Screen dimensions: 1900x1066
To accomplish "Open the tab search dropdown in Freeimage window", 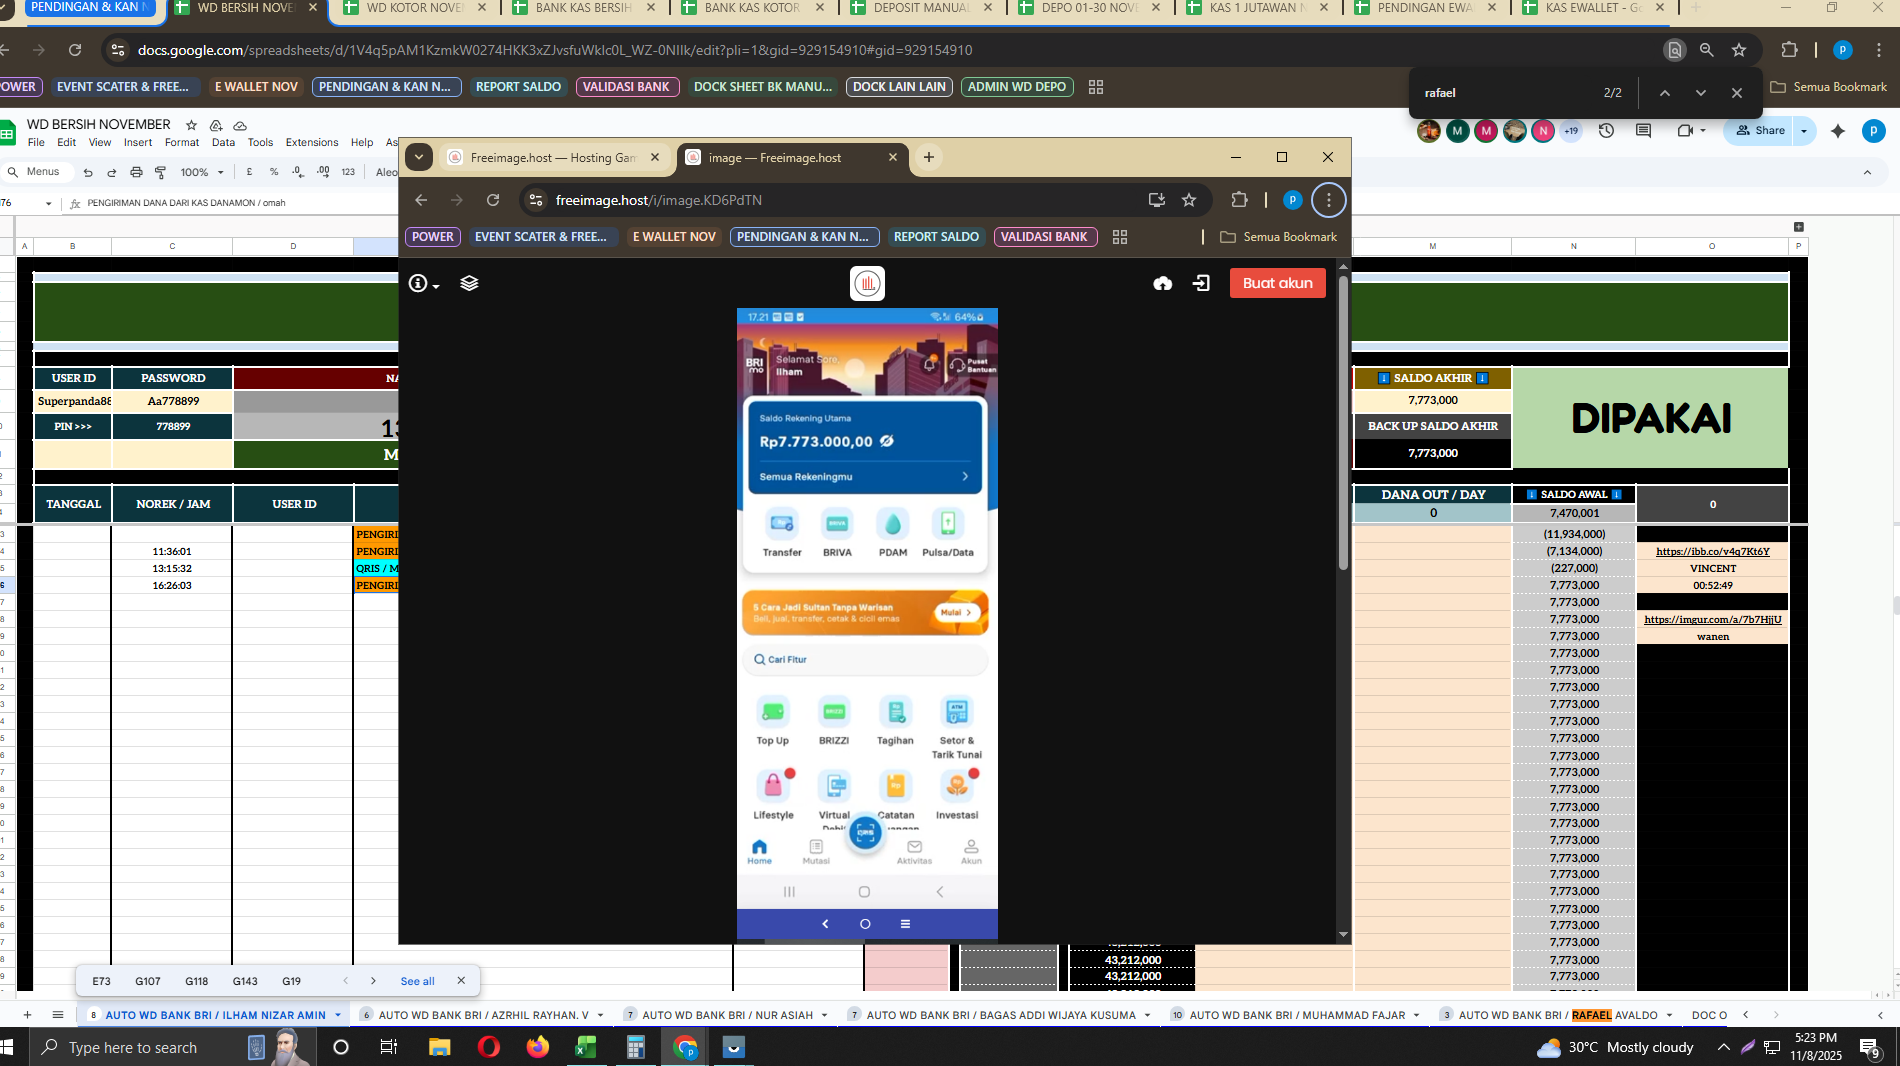I will pos(419,157).
